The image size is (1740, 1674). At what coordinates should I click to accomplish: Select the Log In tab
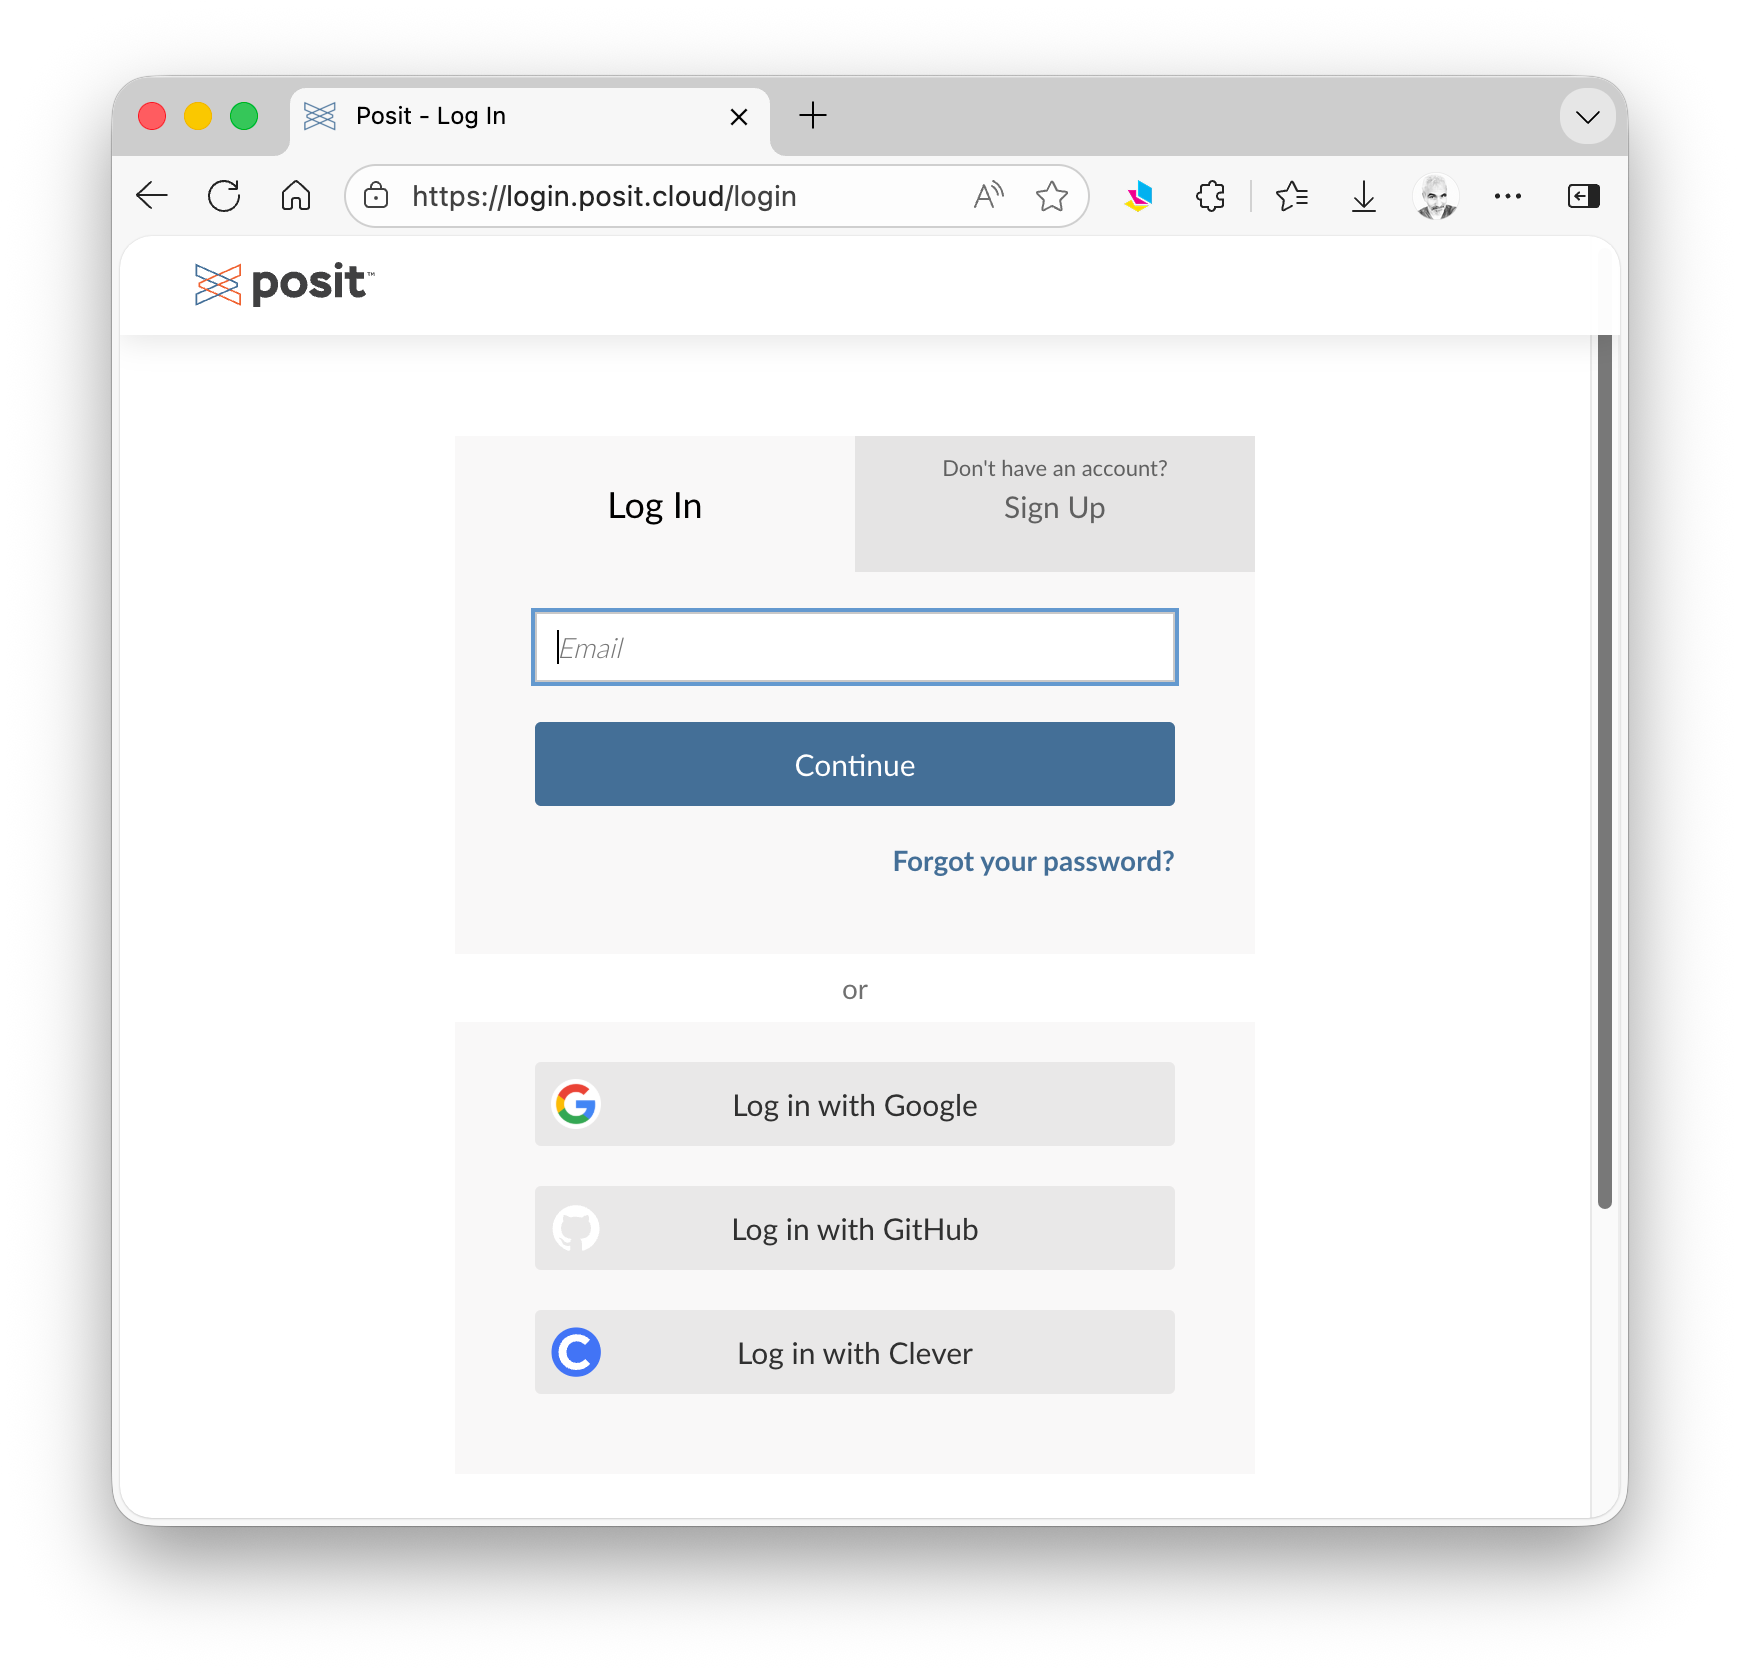(x=655, y=504)
